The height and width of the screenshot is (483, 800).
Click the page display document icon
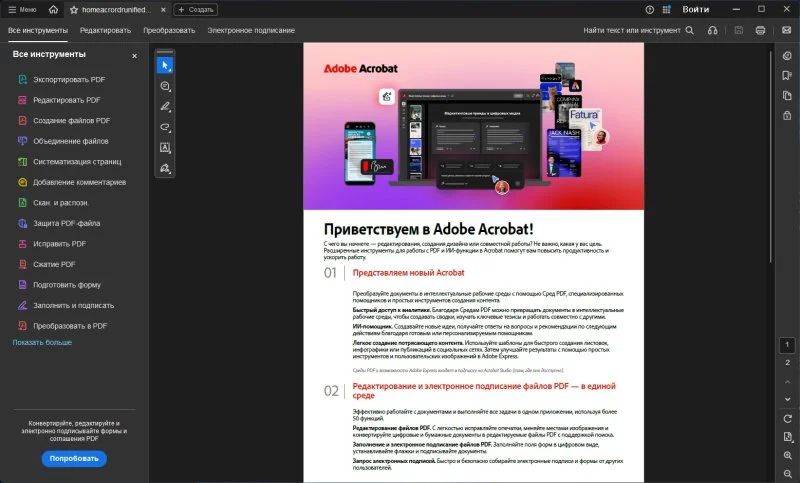787,437
